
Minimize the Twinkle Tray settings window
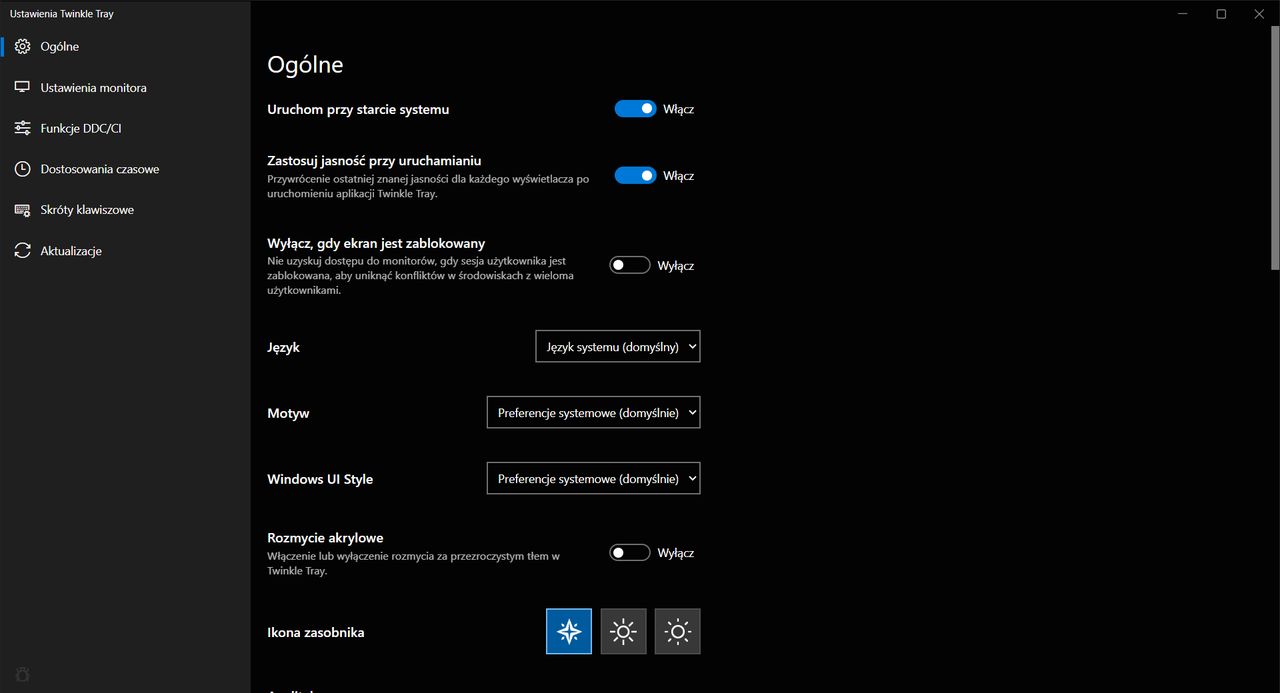1183,14
